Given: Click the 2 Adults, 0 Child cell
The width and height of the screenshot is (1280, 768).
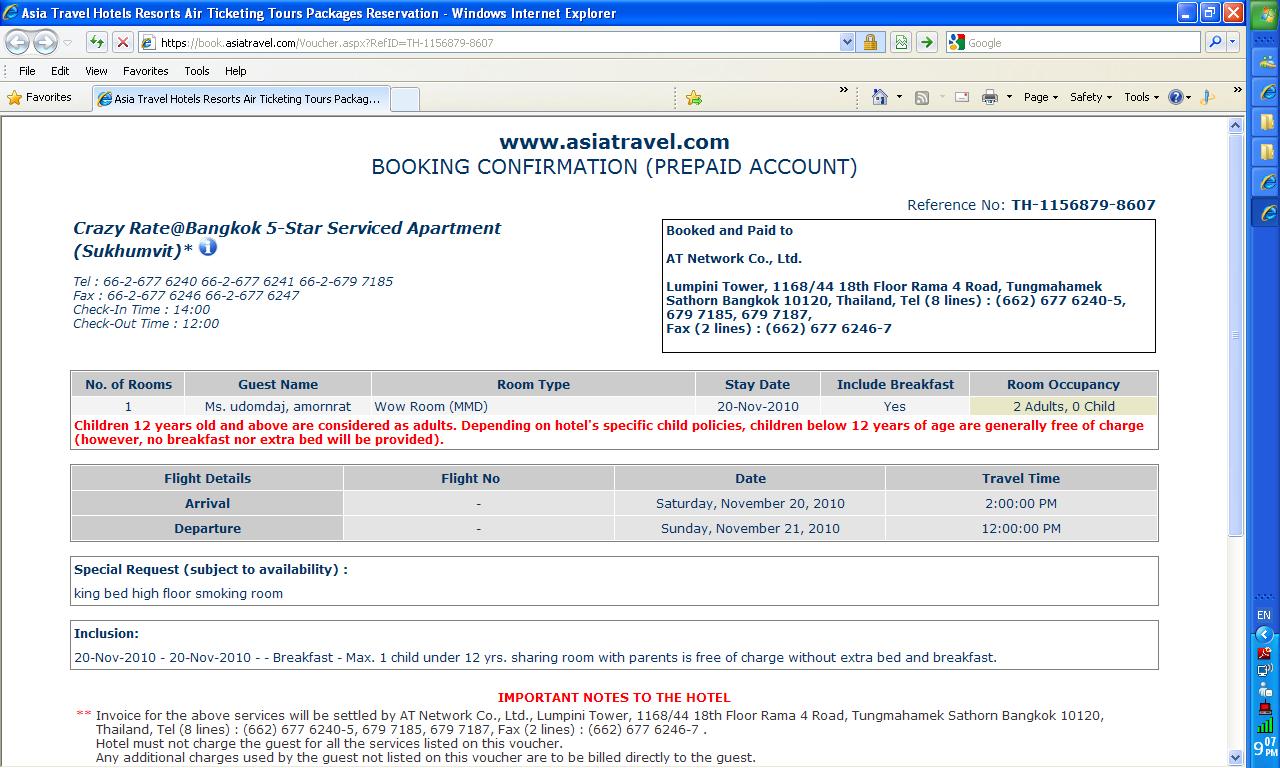Looking at the screenshot, I should point(1064,406).
